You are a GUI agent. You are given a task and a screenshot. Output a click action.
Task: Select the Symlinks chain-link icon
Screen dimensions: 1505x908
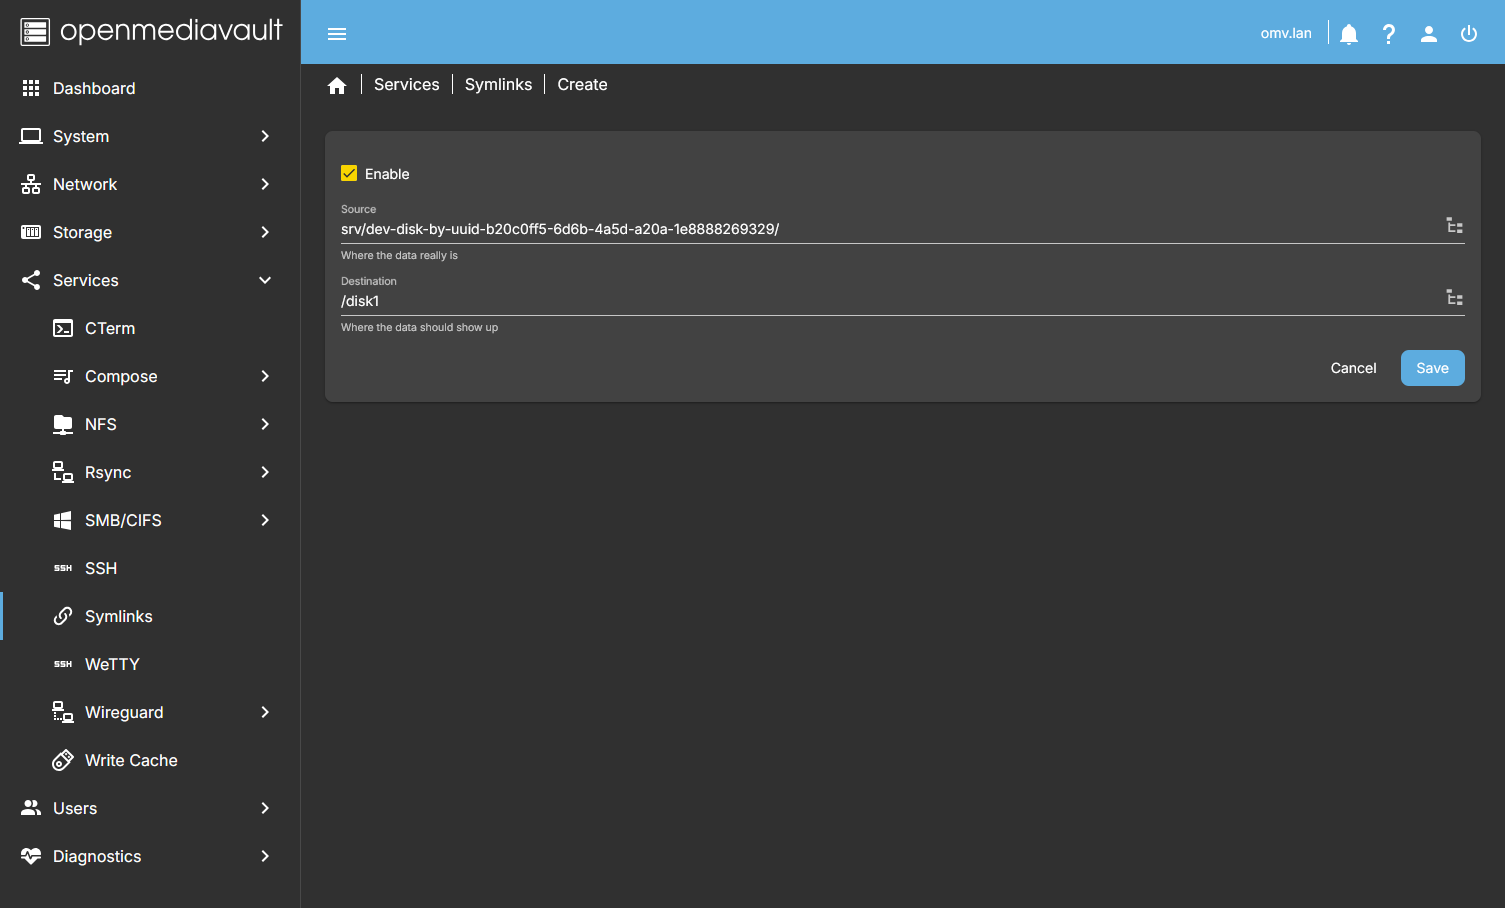click(x=63, y=616)
